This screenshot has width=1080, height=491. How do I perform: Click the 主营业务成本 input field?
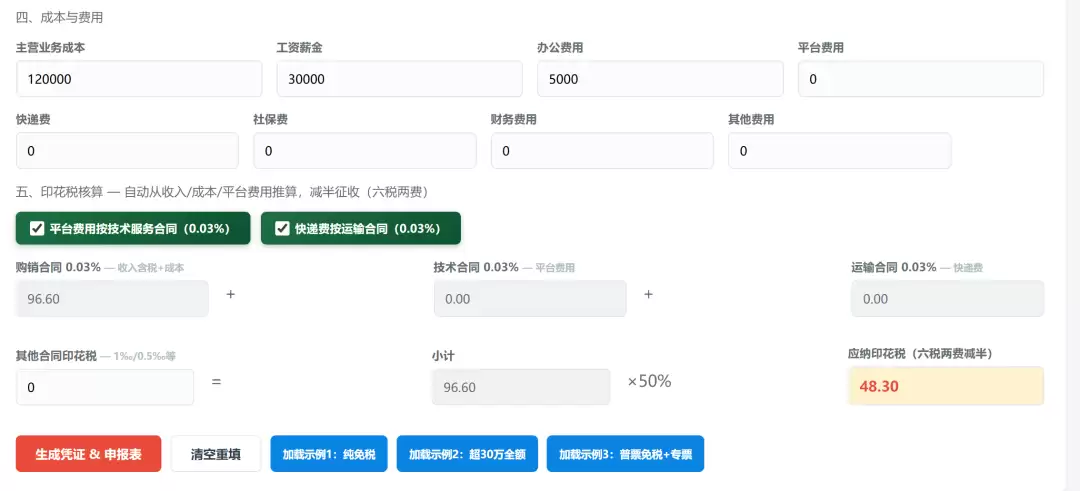coord(139,79)
